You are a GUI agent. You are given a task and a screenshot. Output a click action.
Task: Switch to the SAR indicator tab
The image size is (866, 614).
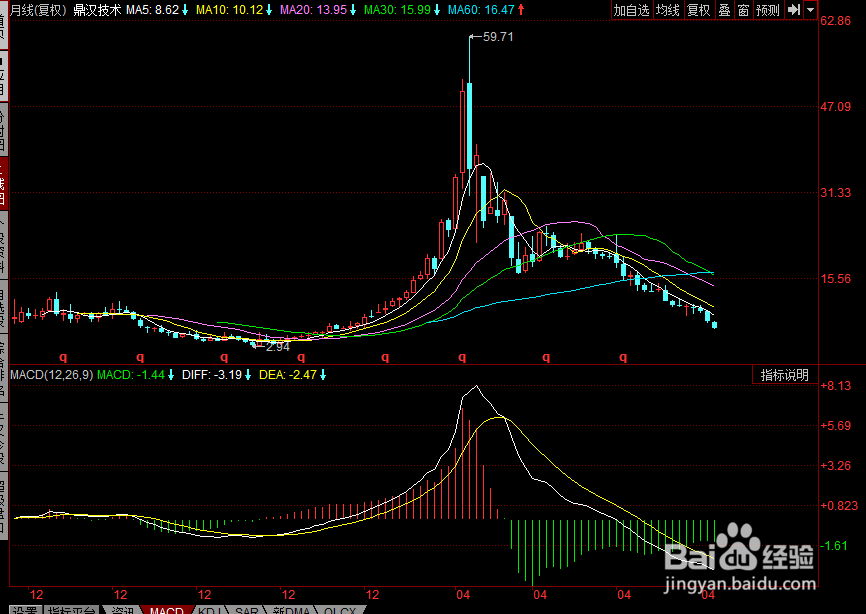pos(246,611)
